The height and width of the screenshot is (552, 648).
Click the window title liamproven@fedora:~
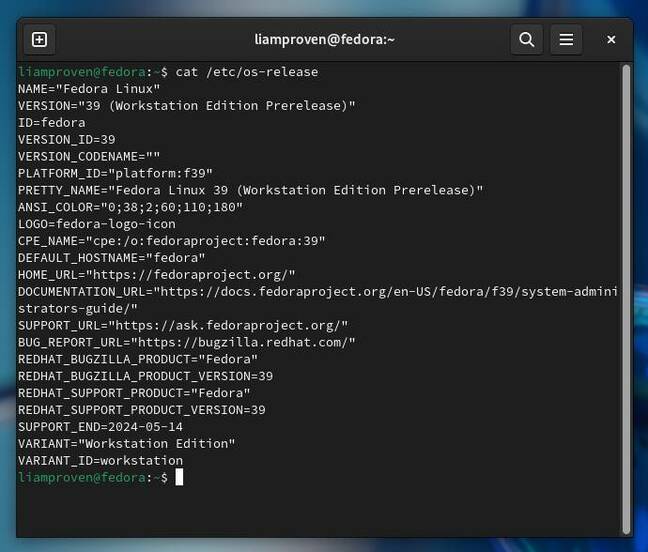(324, 40)
